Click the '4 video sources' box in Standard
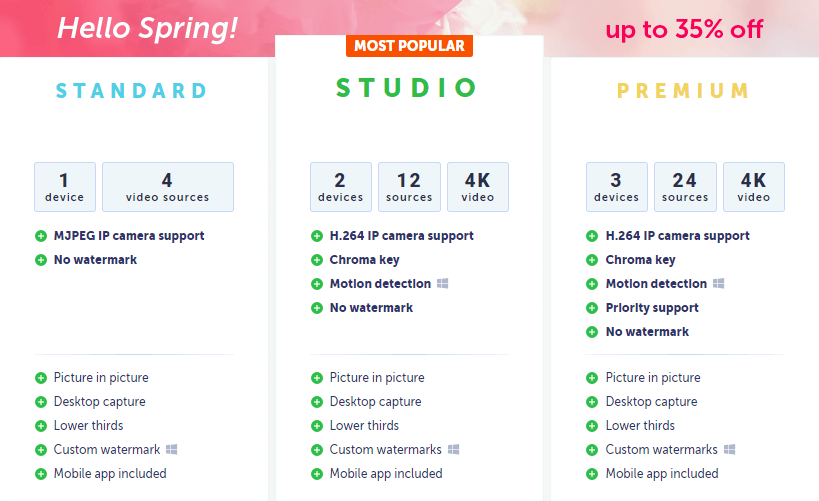Screen dimensions: 819x501 tap(168, 187)
